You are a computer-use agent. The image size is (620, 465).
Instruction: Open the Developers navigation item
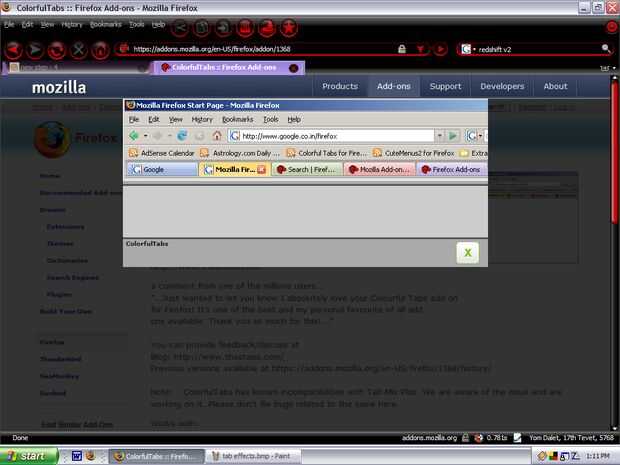(502, 86)
